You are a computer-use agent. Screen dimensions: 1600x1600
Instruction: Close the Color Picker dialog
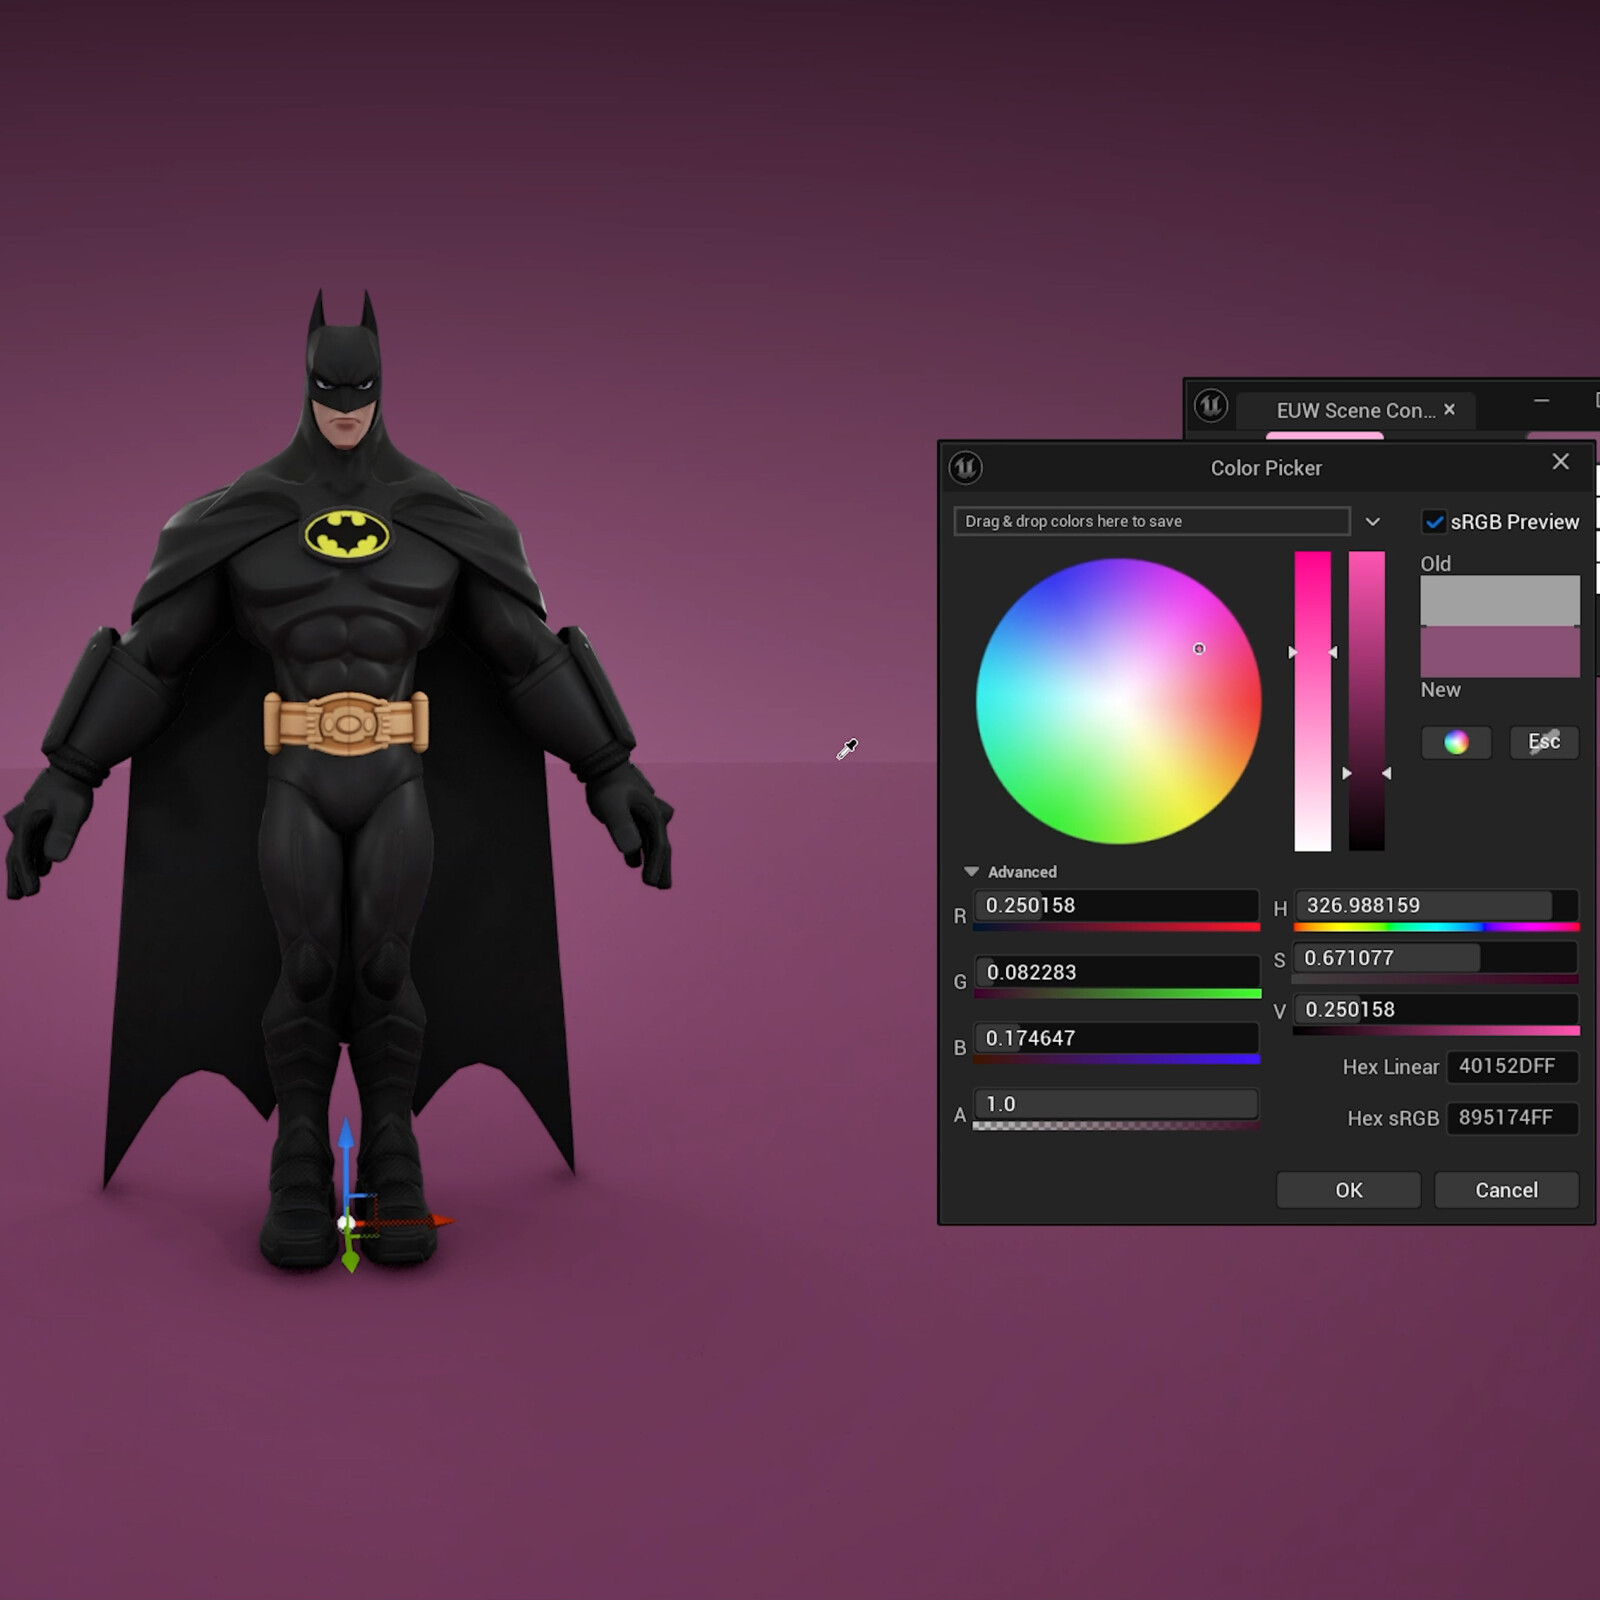1560,462
